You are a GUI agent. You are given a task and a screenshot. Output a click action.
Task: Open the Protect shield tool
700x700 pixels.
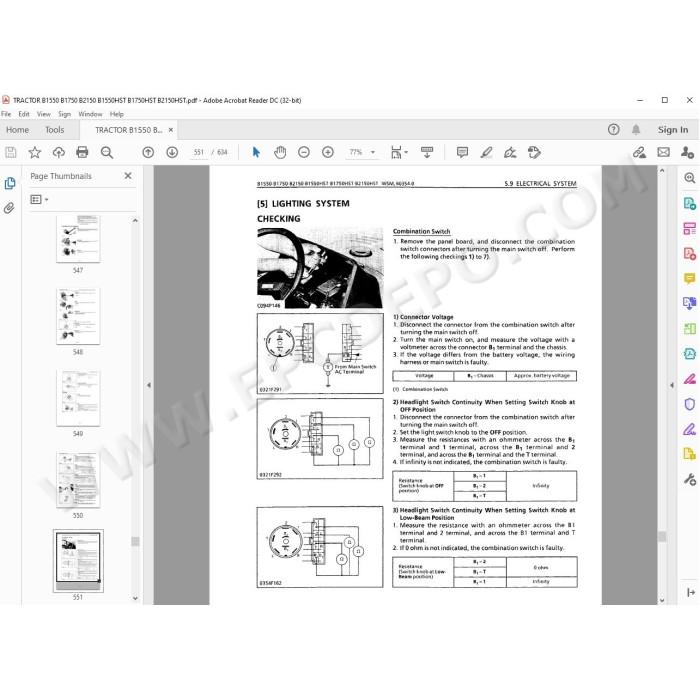[690, 404]
